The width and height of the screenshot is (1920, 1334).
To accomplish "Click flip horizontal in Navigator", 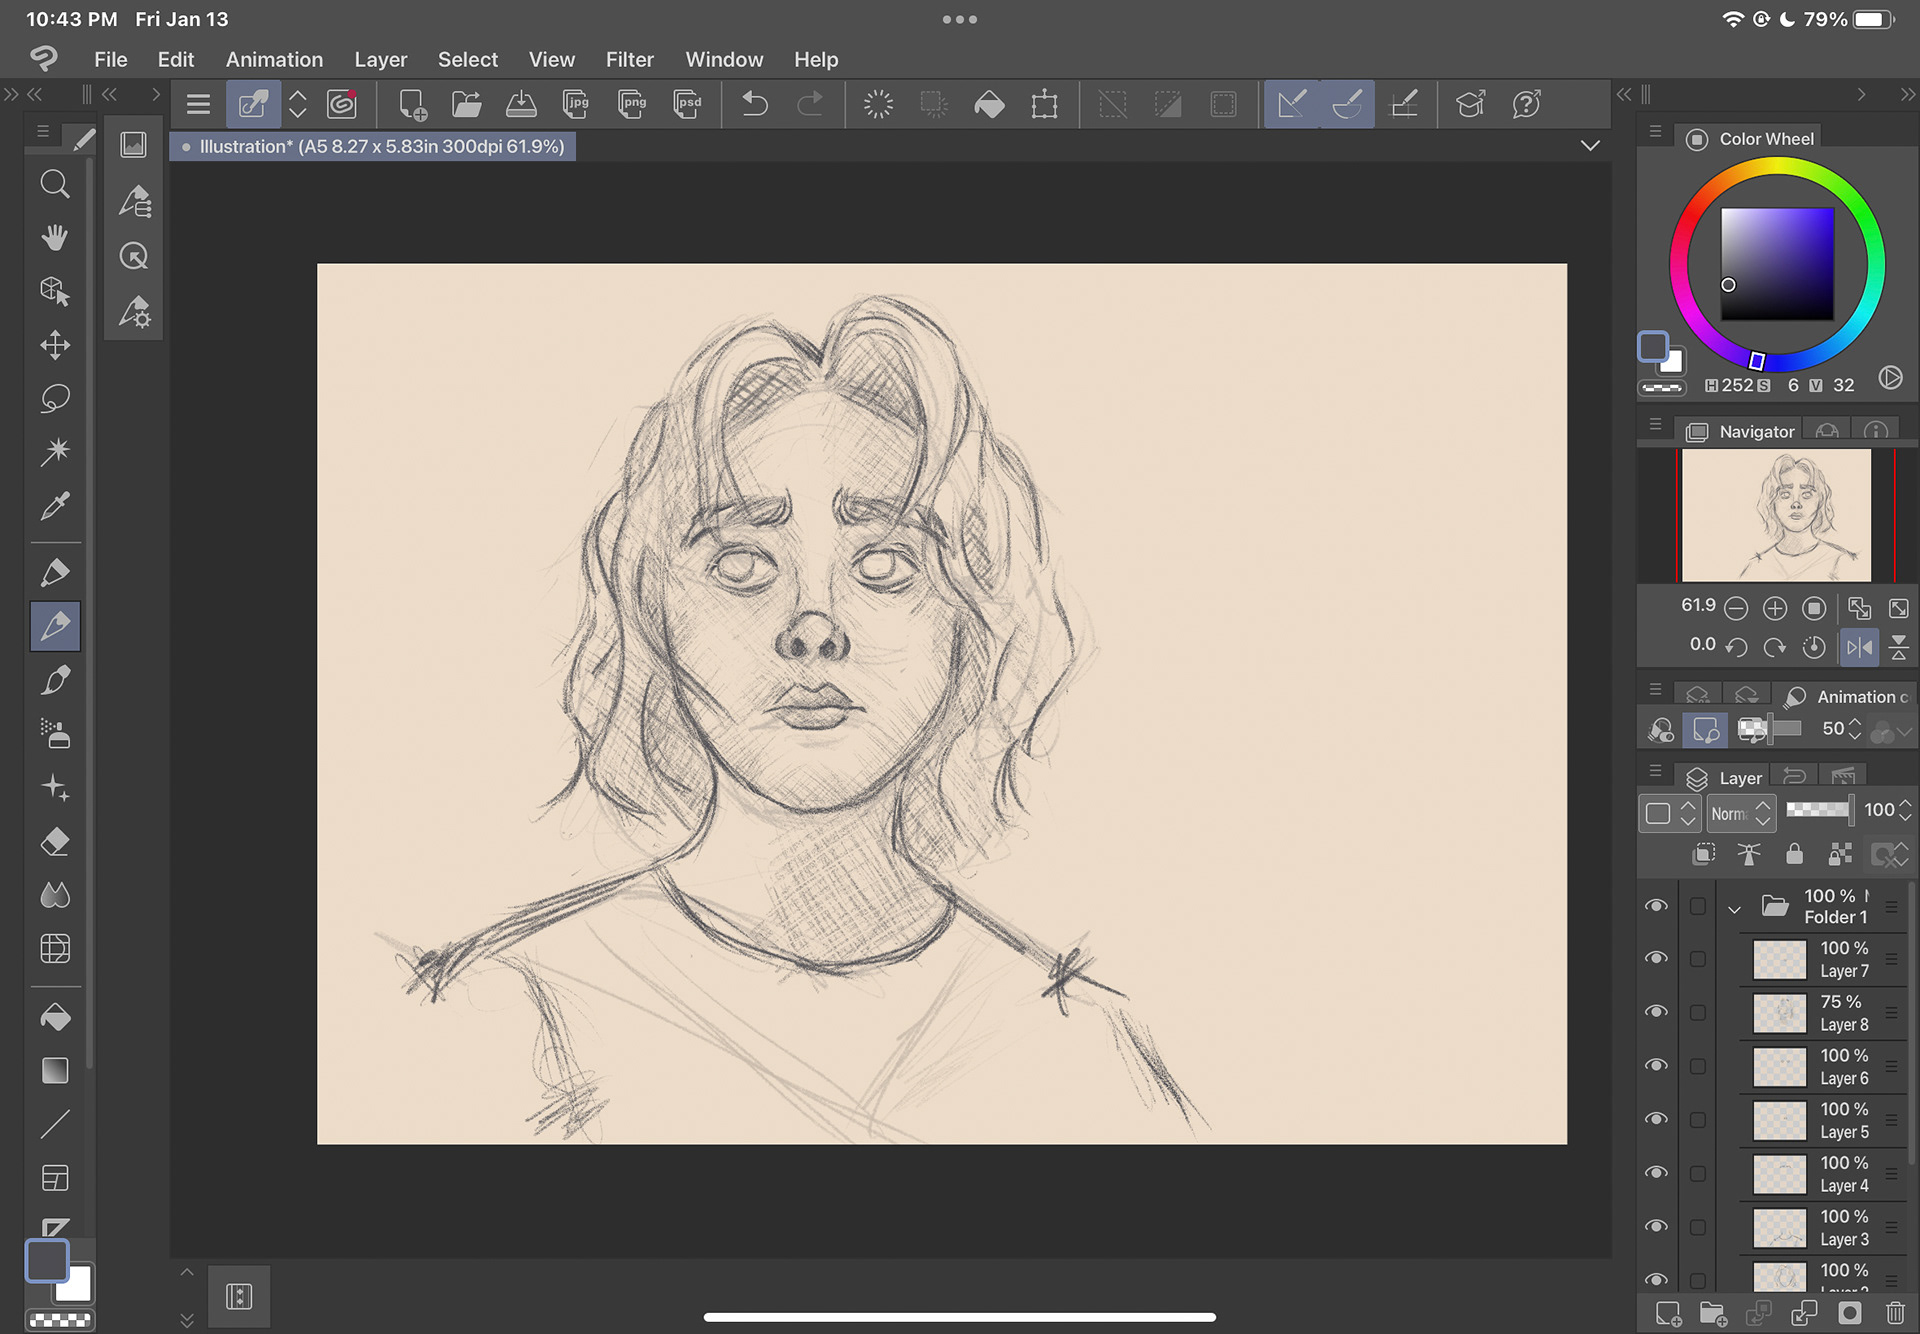I will point(1859,647).
